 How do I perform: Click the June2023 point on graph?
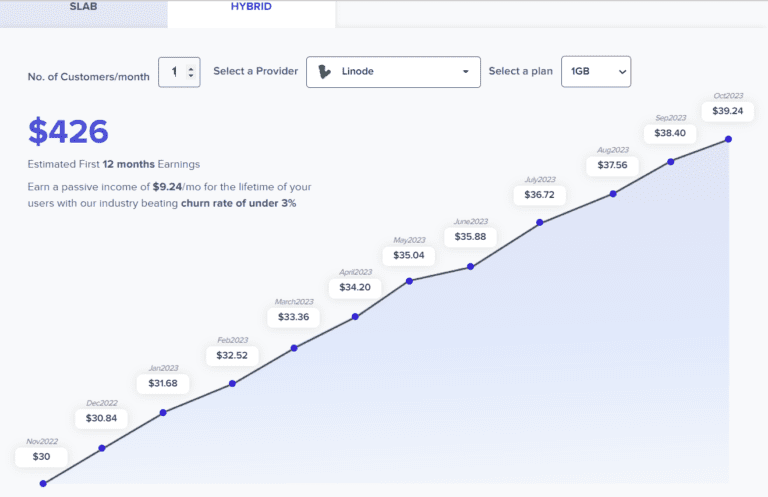(x=470, y=266)
